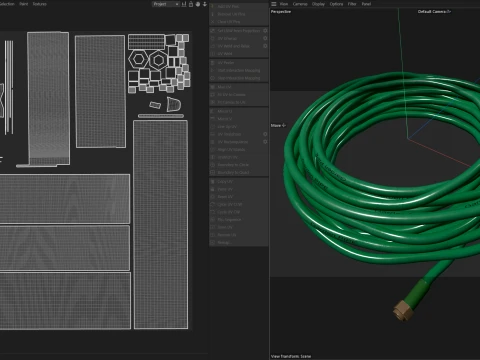Activate the UV Peeler tool
Viewport: 480px width, 360px height.
click(x=239, y=63)
